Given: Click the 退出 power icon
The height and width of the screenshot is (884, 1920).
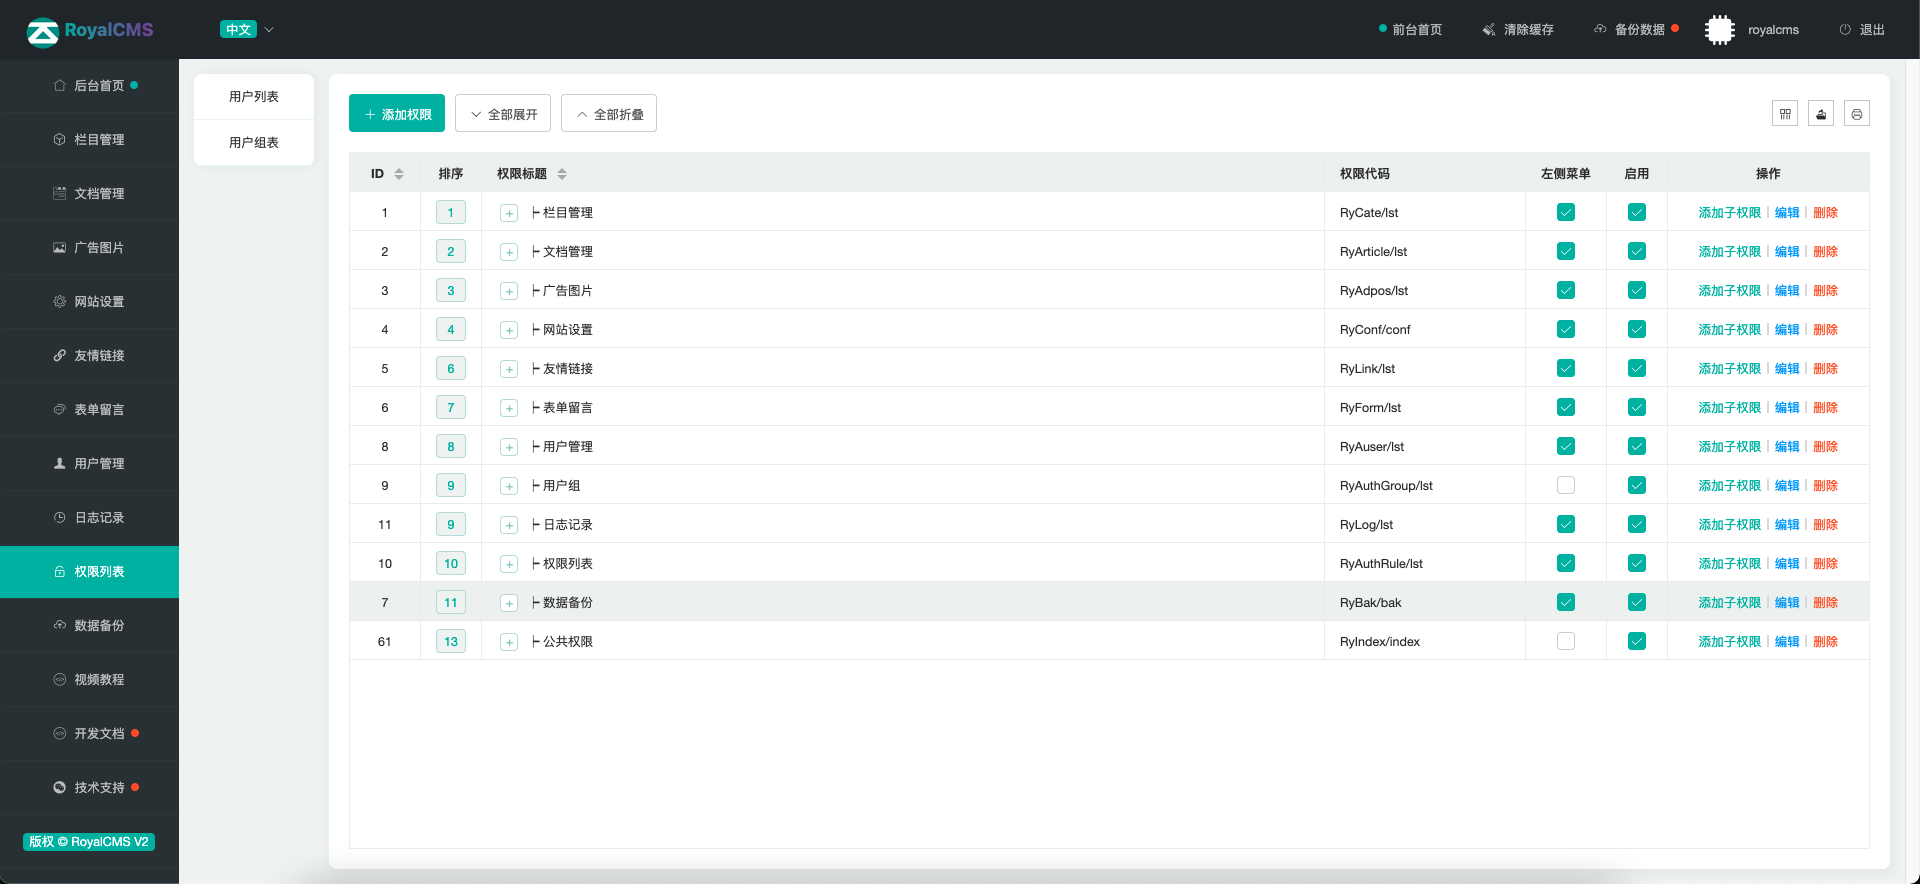Looking at the screenshot, I should [x=1845, y=30].
